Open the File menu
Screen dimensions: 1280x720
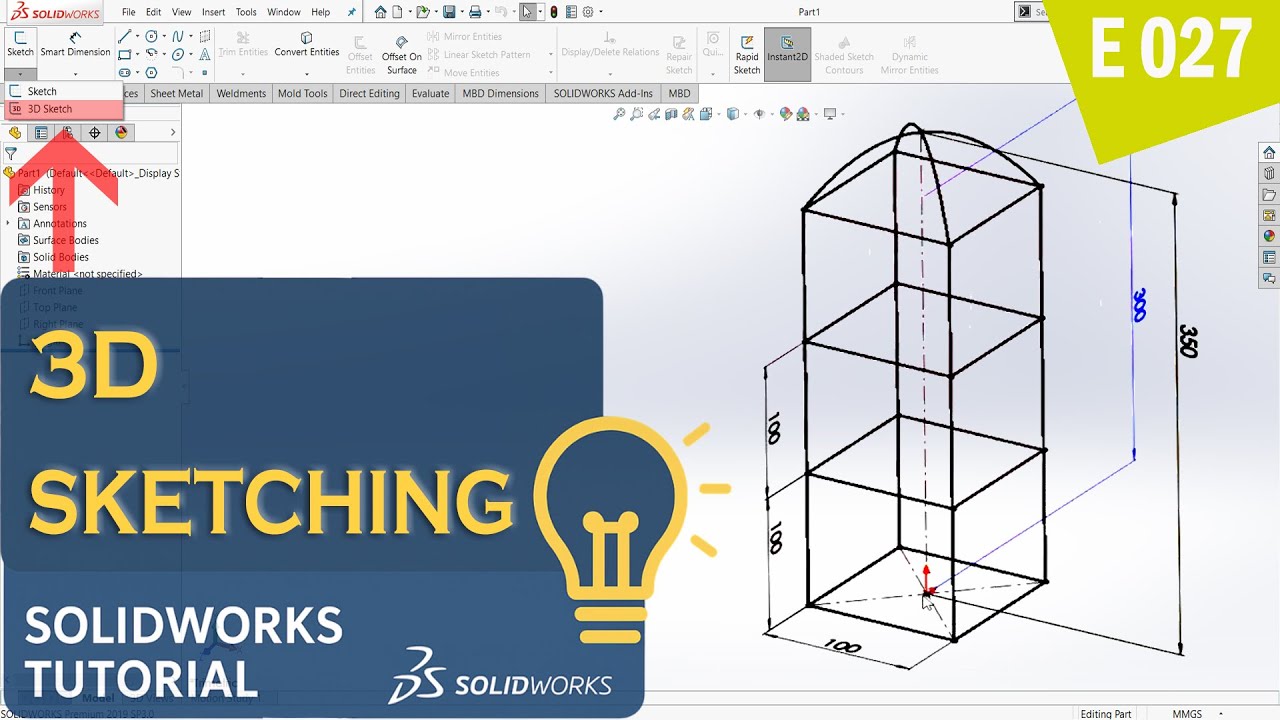[x=129, y=12]
